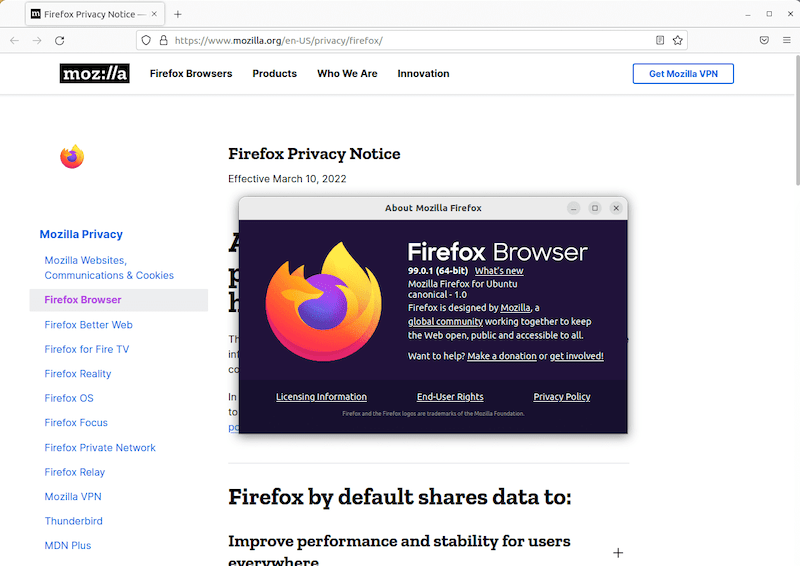Open the Who We Are menu

(347, 73)
